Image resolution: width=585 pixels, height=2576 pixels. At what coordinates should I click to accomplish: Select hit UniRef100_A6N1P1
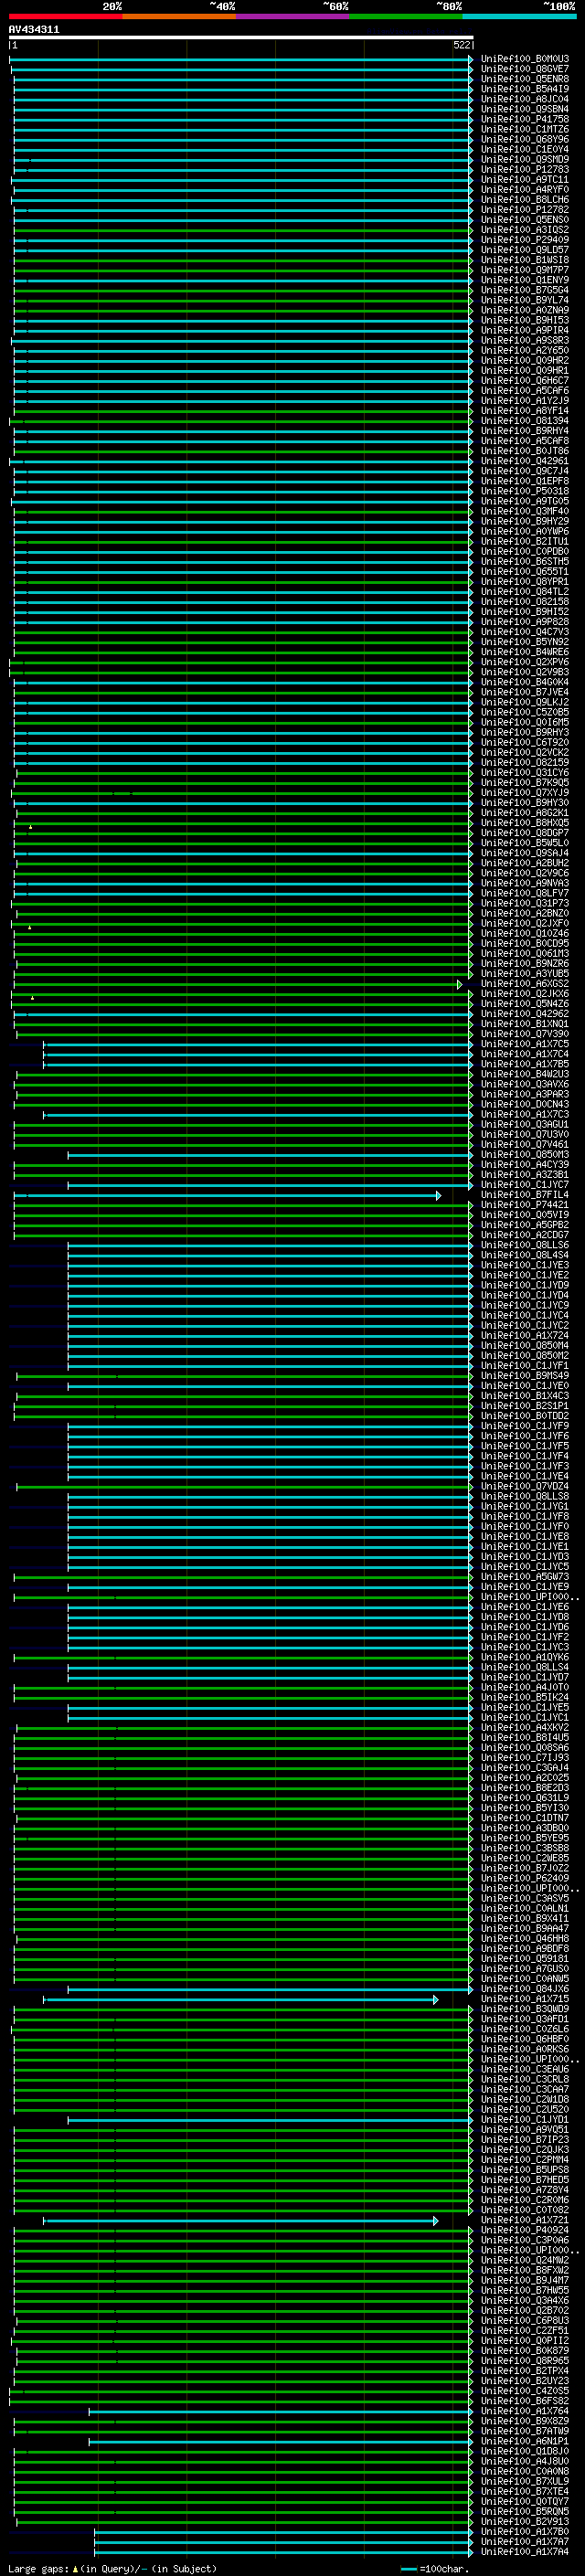coord(524,2441)
